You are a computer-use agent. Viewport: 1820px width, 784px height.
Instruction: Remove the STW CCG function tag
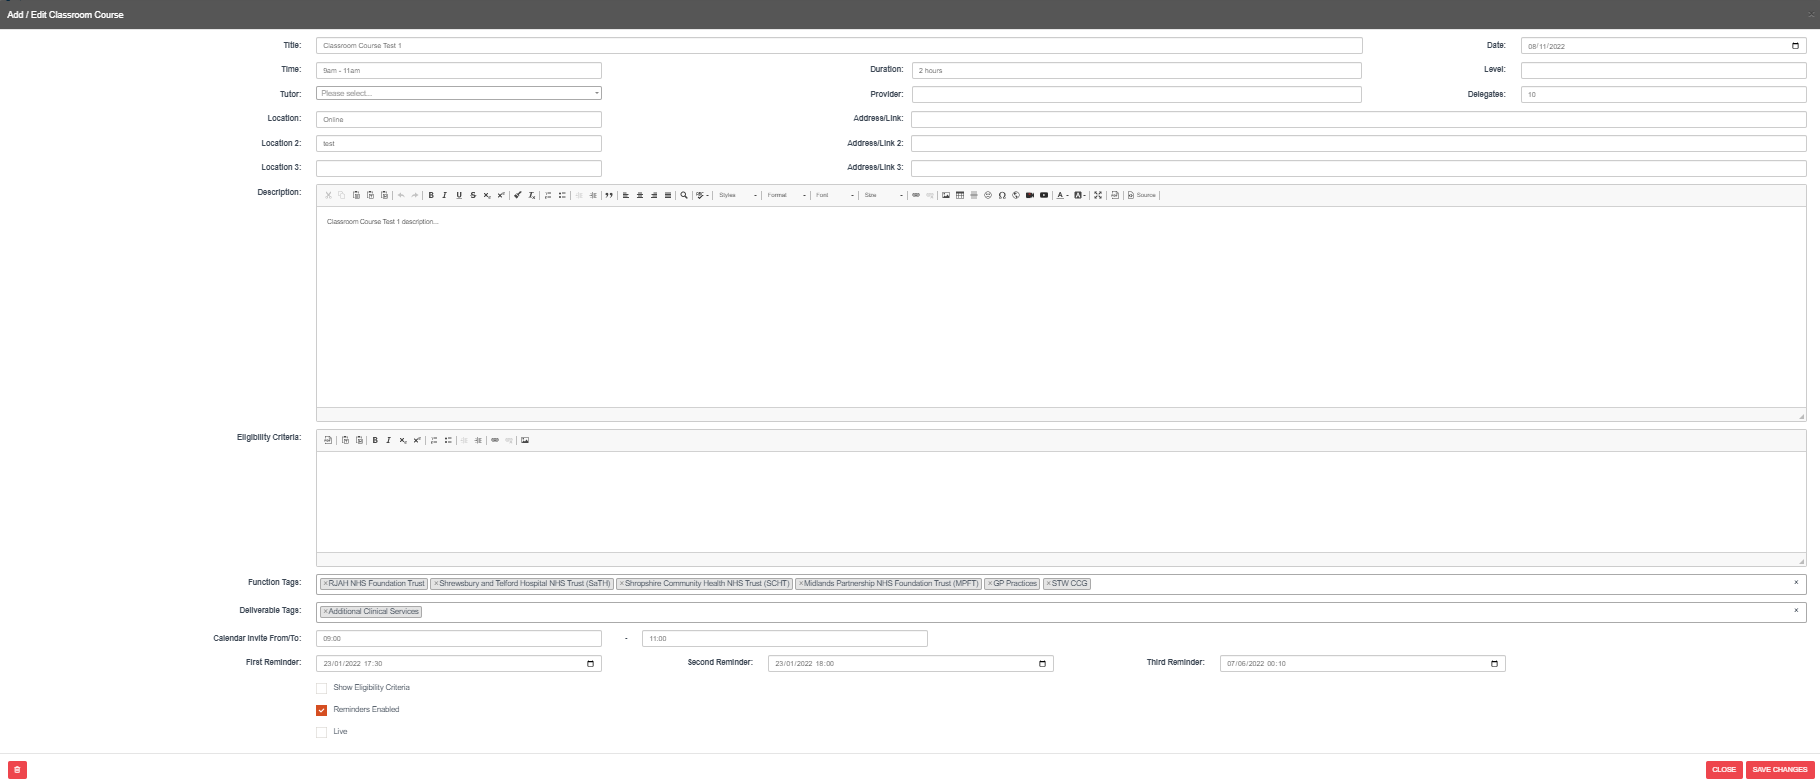click(x=1048, y=584)
